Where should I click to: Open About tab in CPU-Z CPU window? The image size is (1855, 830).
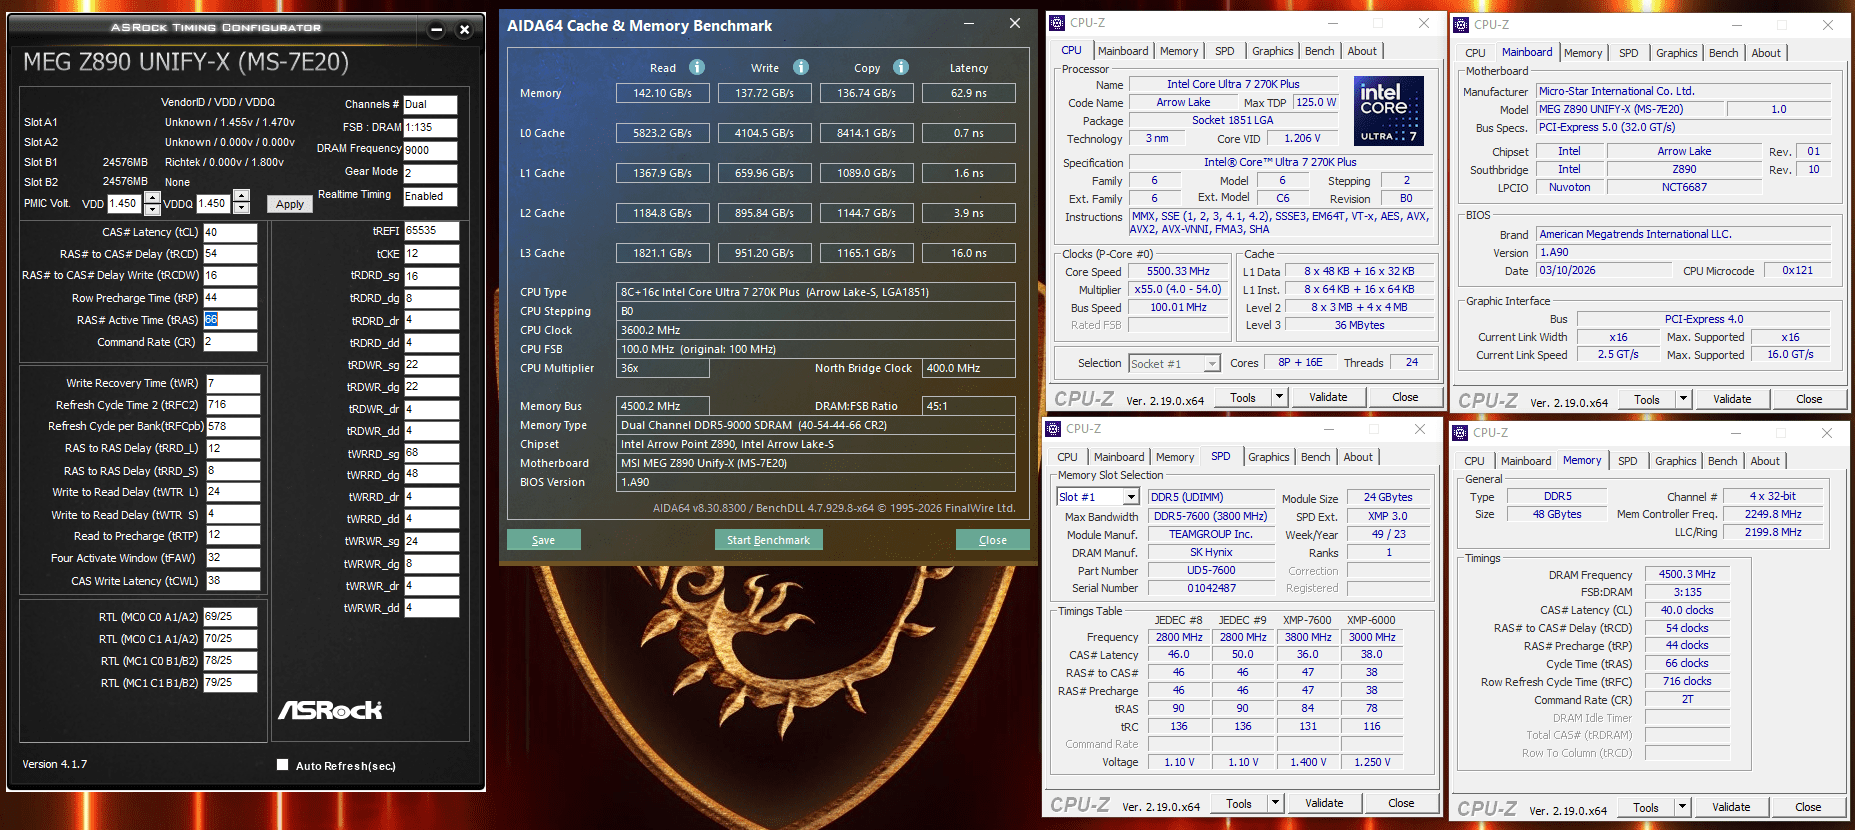pos(1362,51)
